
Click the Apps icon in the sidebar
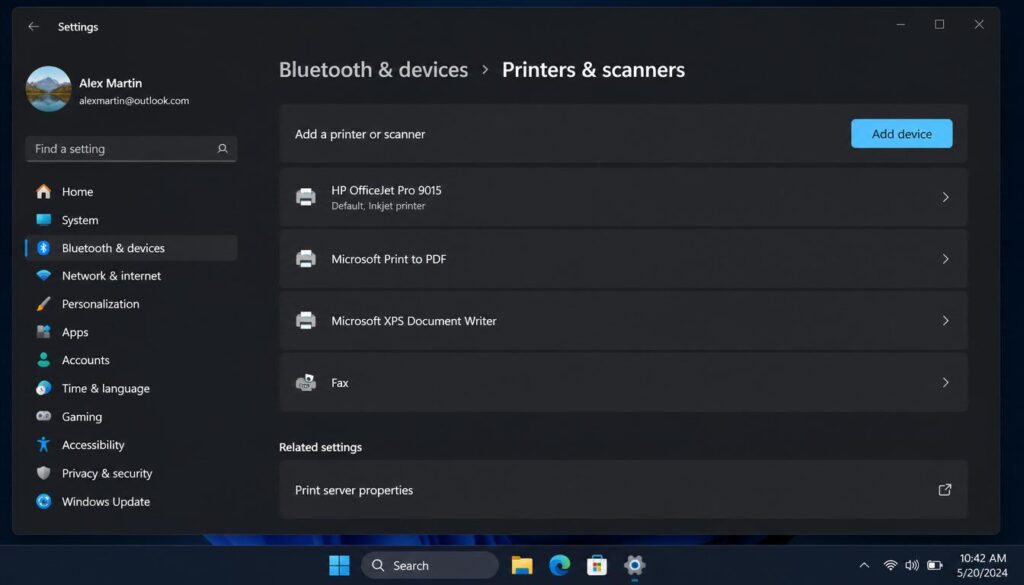44,332
